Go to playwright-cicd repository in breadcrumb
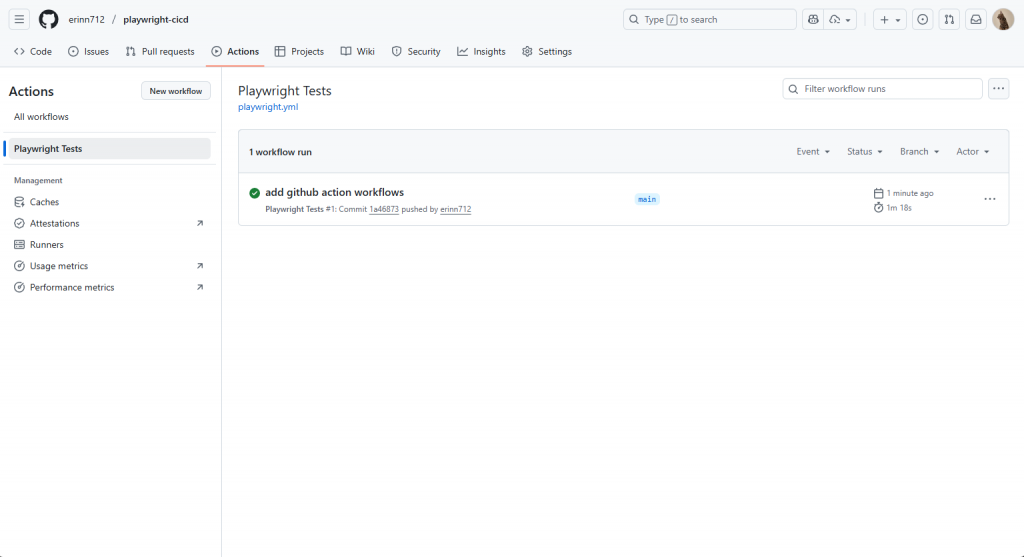Screen dimensions: 1024x557 155,20
